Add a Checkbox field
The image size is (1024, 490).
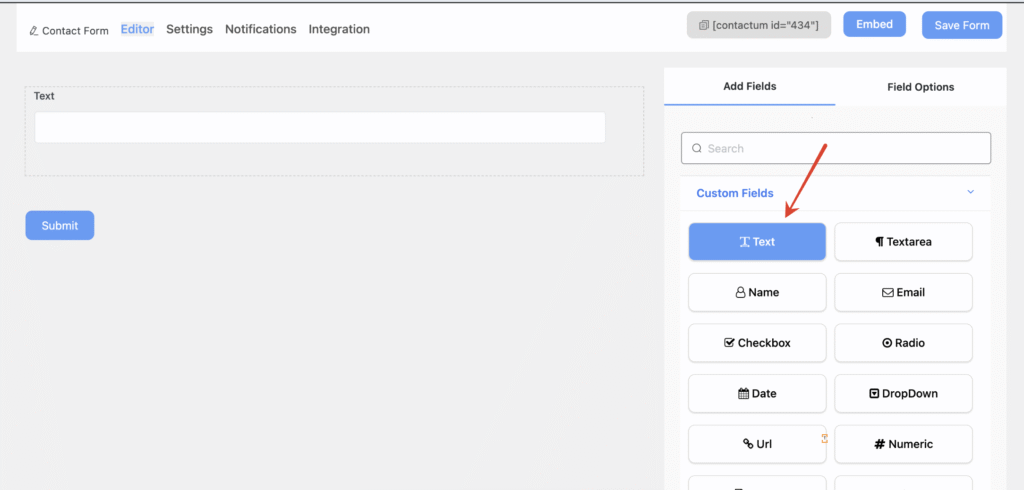[757, 343]
